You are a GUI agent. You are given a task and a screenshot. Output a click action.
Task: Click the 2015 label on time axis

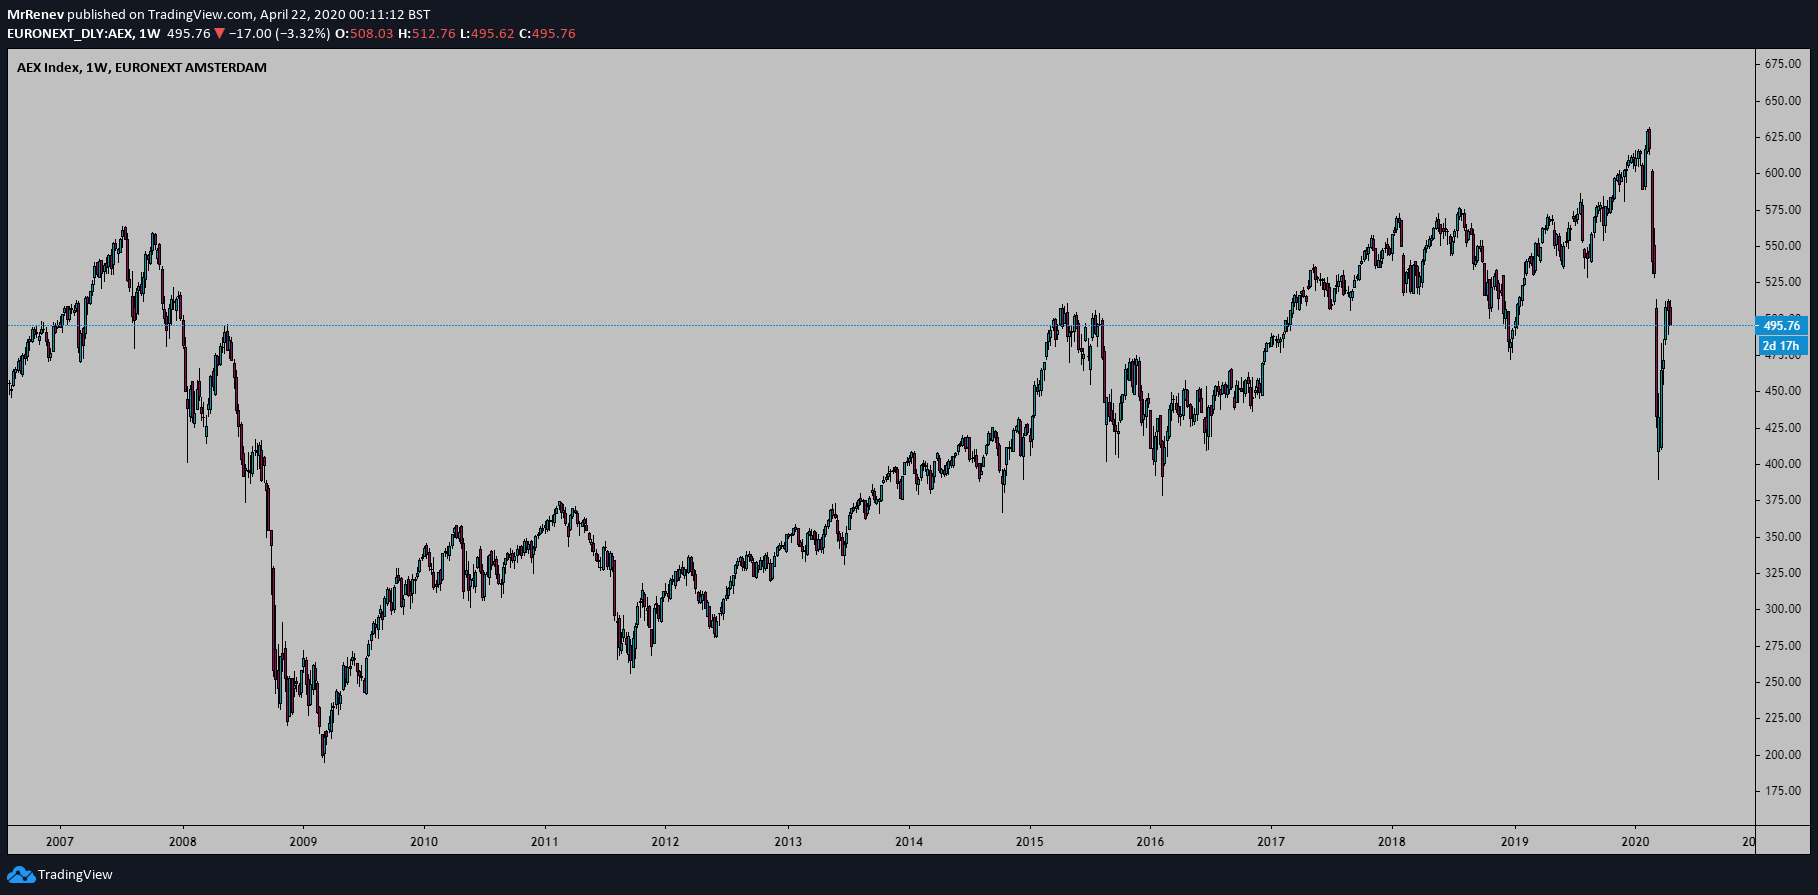[x=1030, y=842]
